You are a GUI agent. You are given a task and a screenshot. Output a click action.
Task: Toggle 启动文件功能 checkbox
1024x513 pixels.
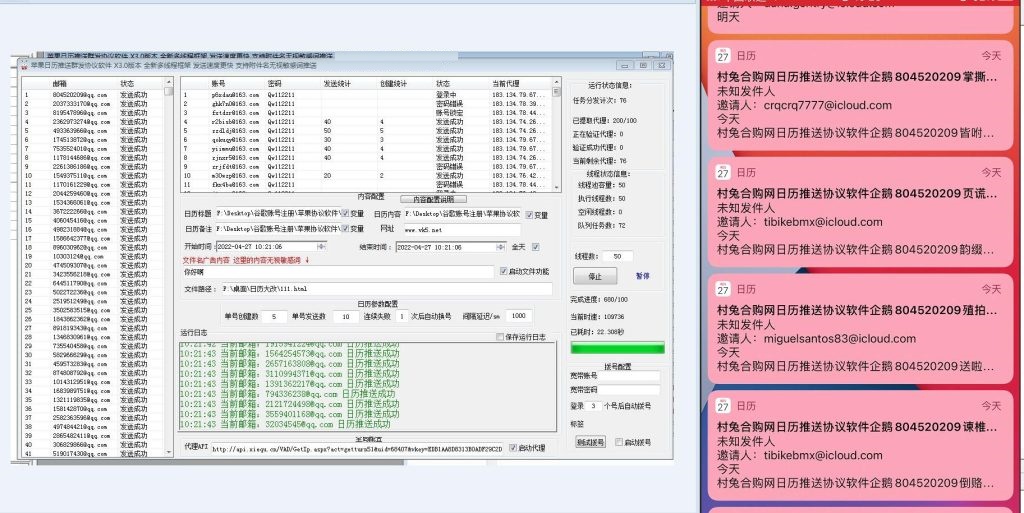[x=503, y=271]
